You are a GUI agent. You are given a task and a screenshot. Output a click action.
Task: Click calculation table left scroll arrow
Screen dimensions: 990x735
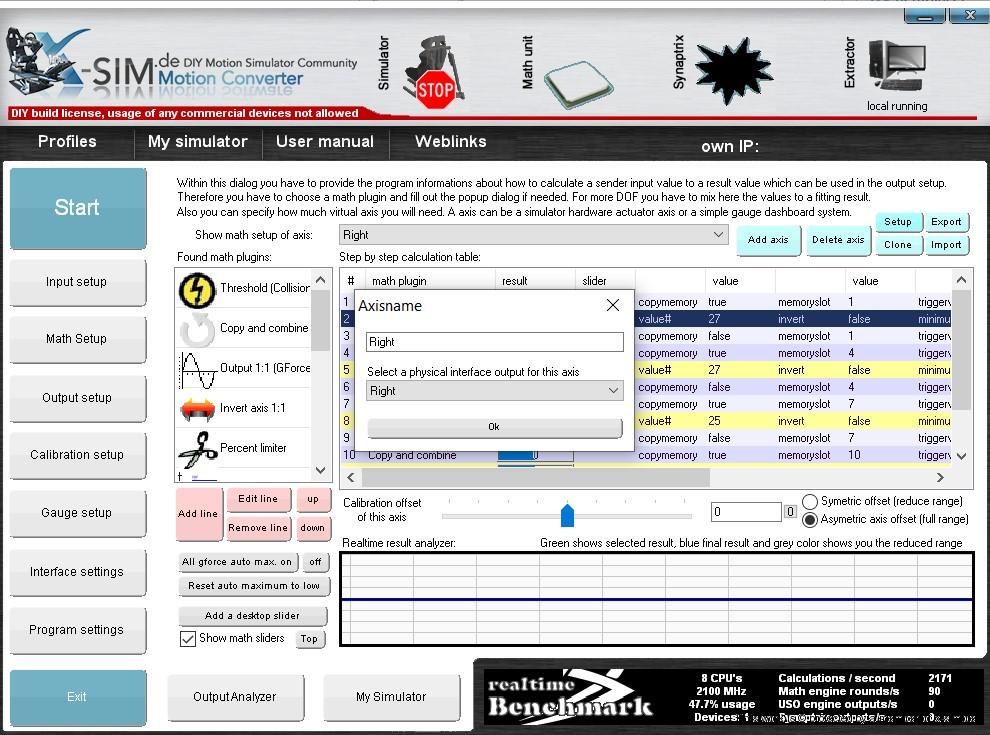point(351,478)
